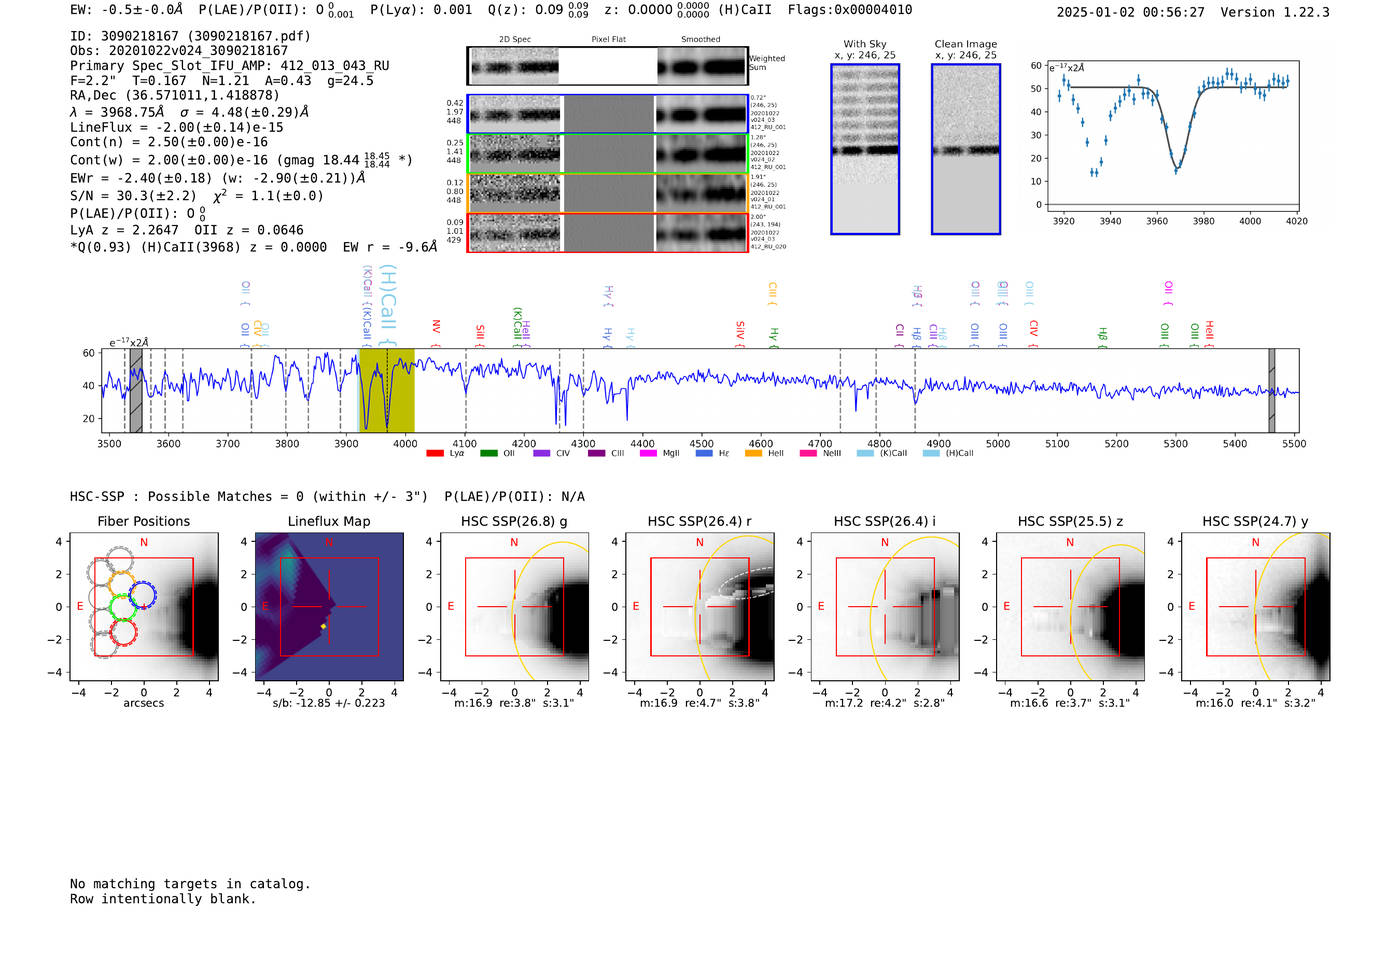
Task: Open the With Sky image cutout
Action: point(865,149)
